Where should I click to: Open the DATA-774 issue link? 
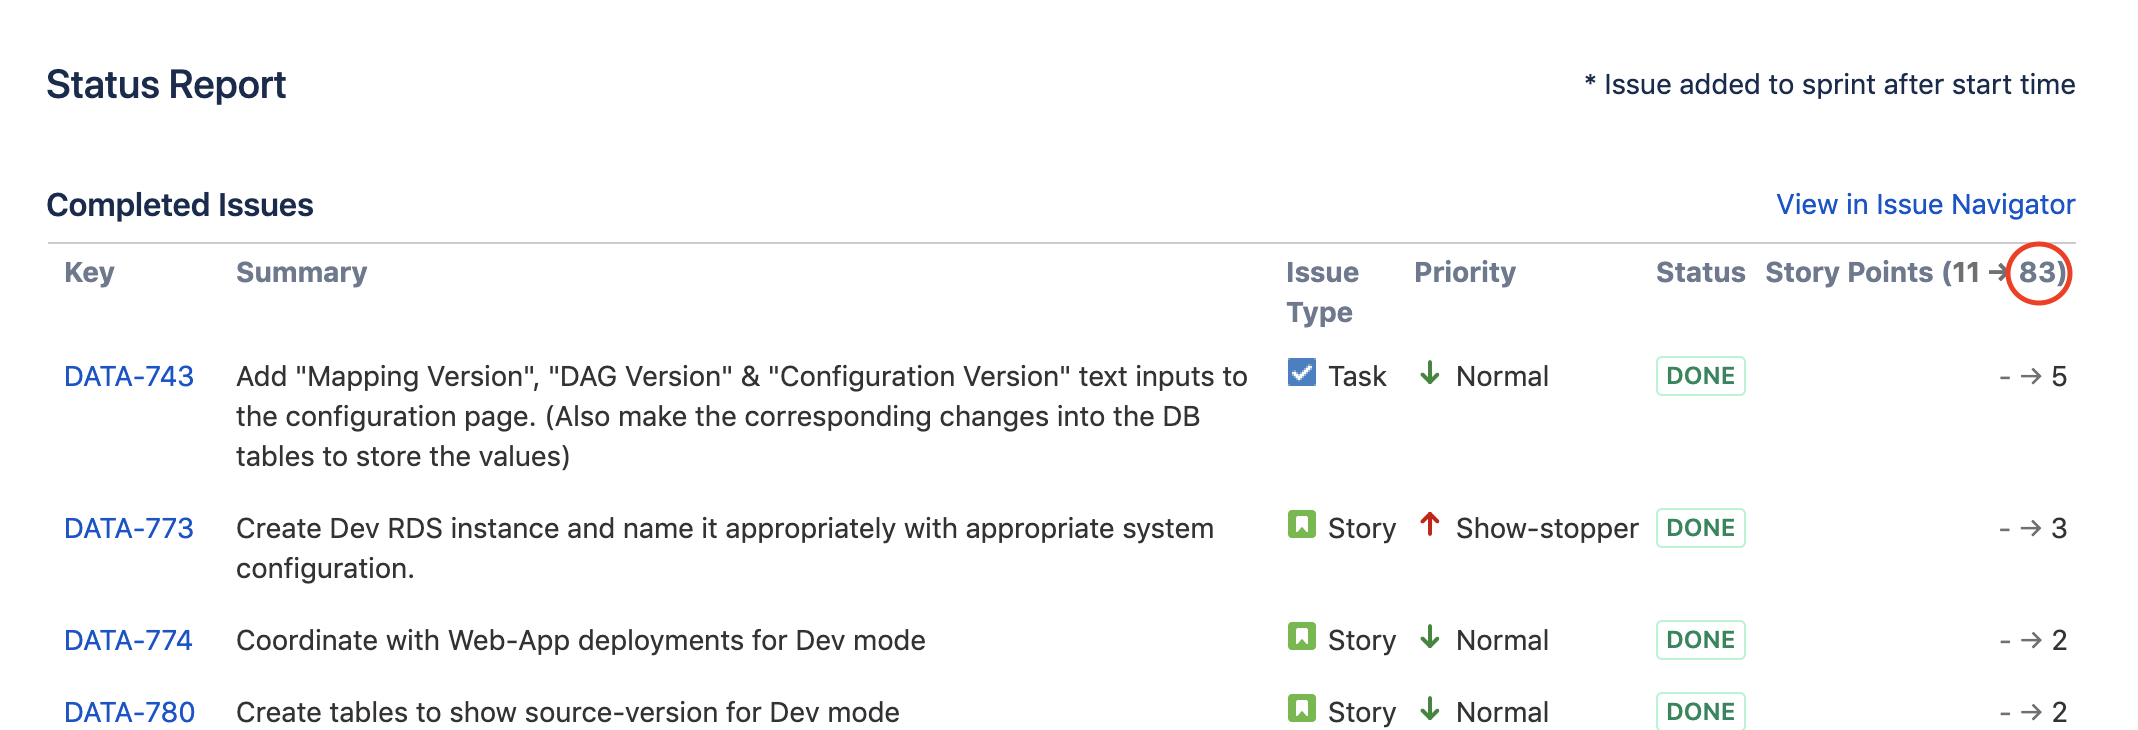pyautogui.click(x=128, y=640)
